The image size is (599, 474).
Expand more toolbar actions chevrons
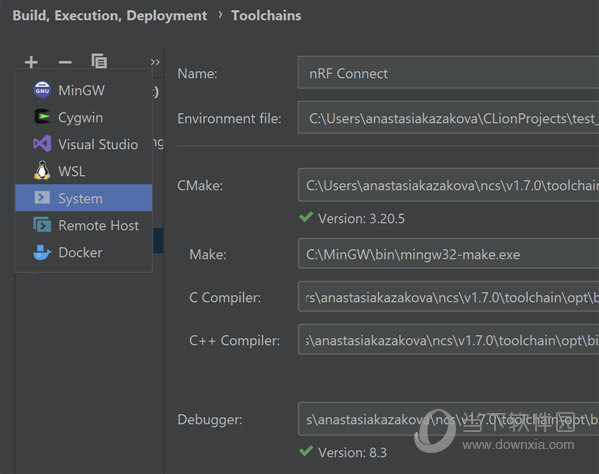pyautogui.click(x=155, y=62)
